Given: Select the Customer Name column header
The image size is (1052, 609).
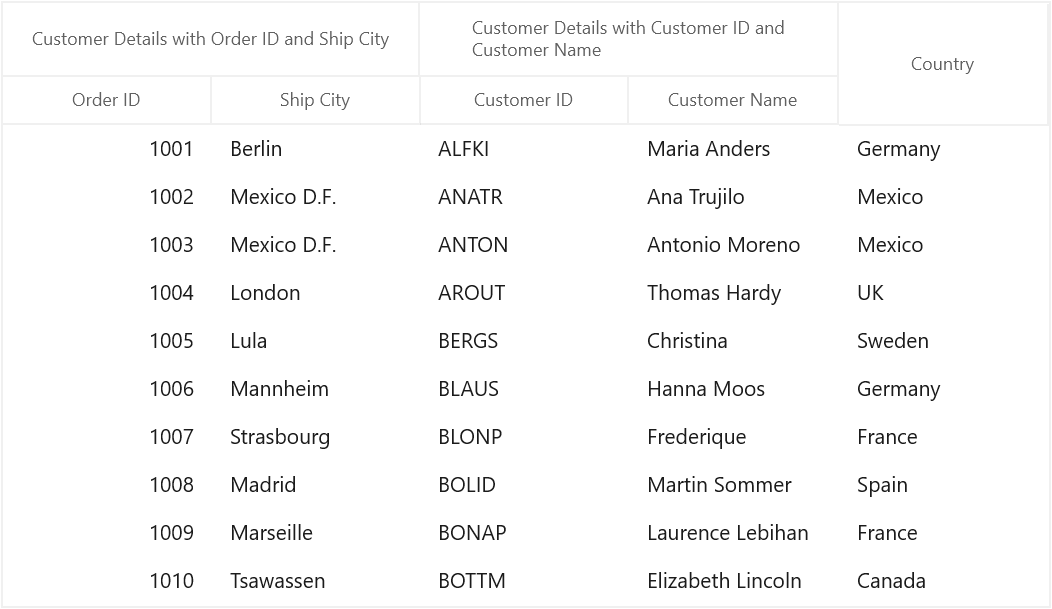Looking at the screenshot, I should 732,100.
